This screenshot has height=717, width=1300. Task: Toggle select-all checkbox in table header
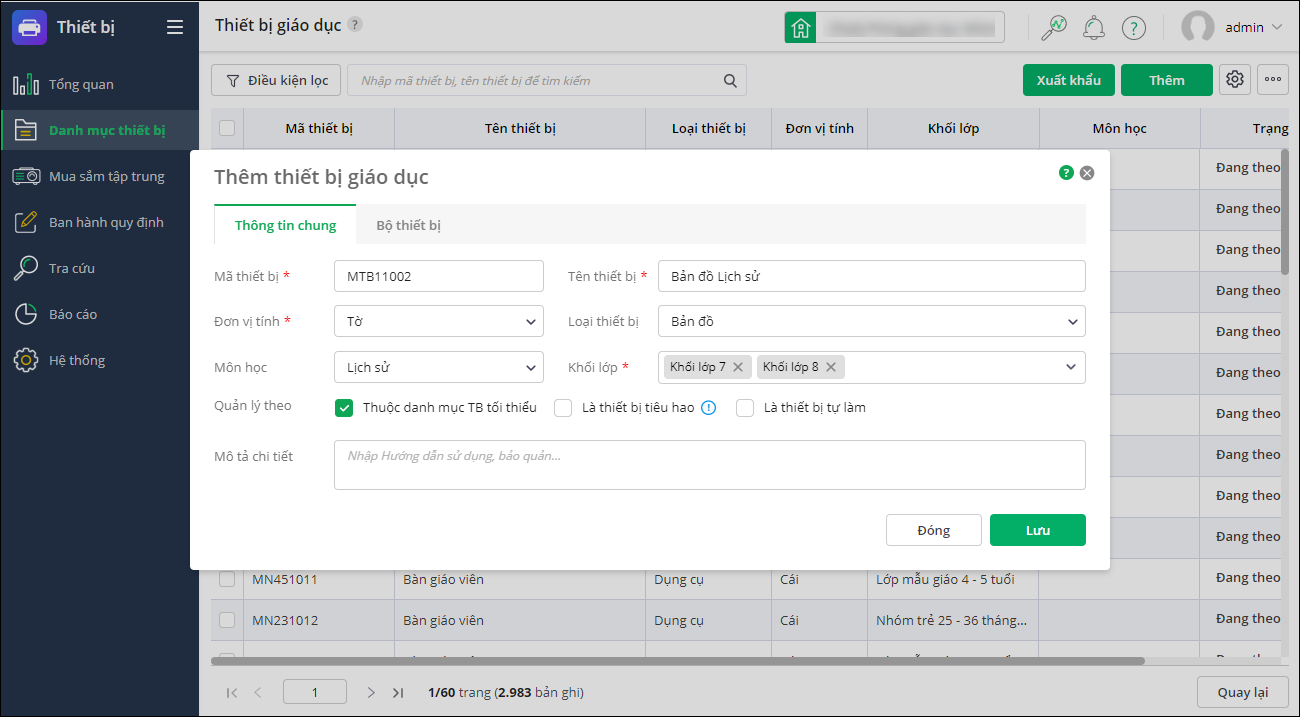coord(227,128)
